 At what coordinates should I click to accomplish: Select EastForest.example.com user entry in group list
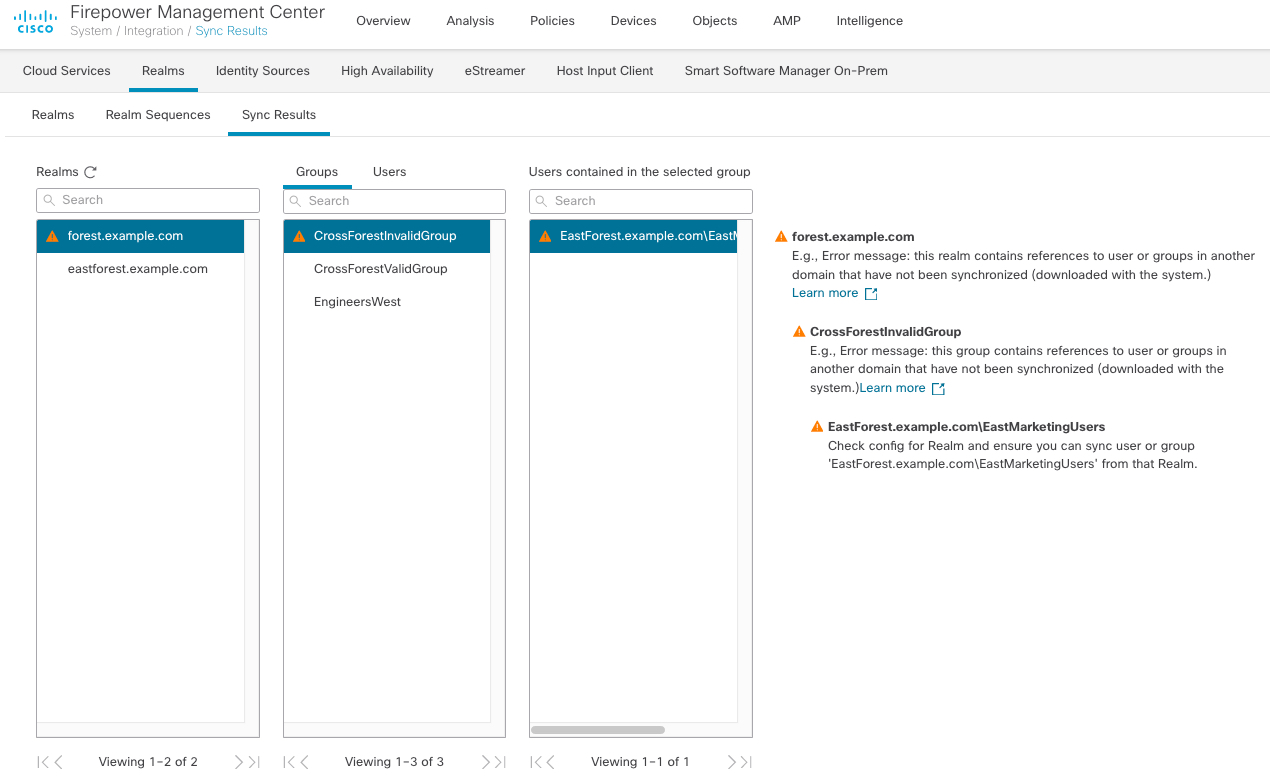(x=633, y=236)
